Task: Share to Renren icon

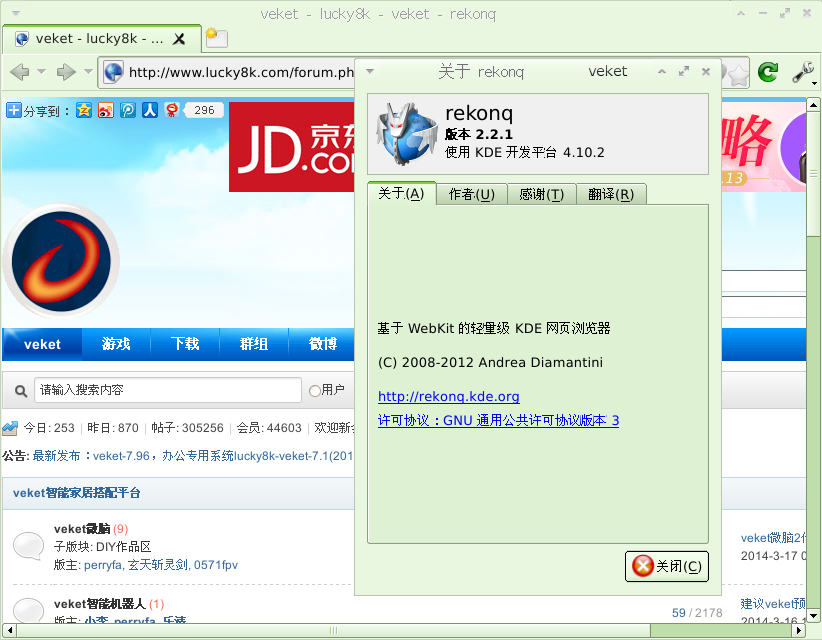Action: 150,110
